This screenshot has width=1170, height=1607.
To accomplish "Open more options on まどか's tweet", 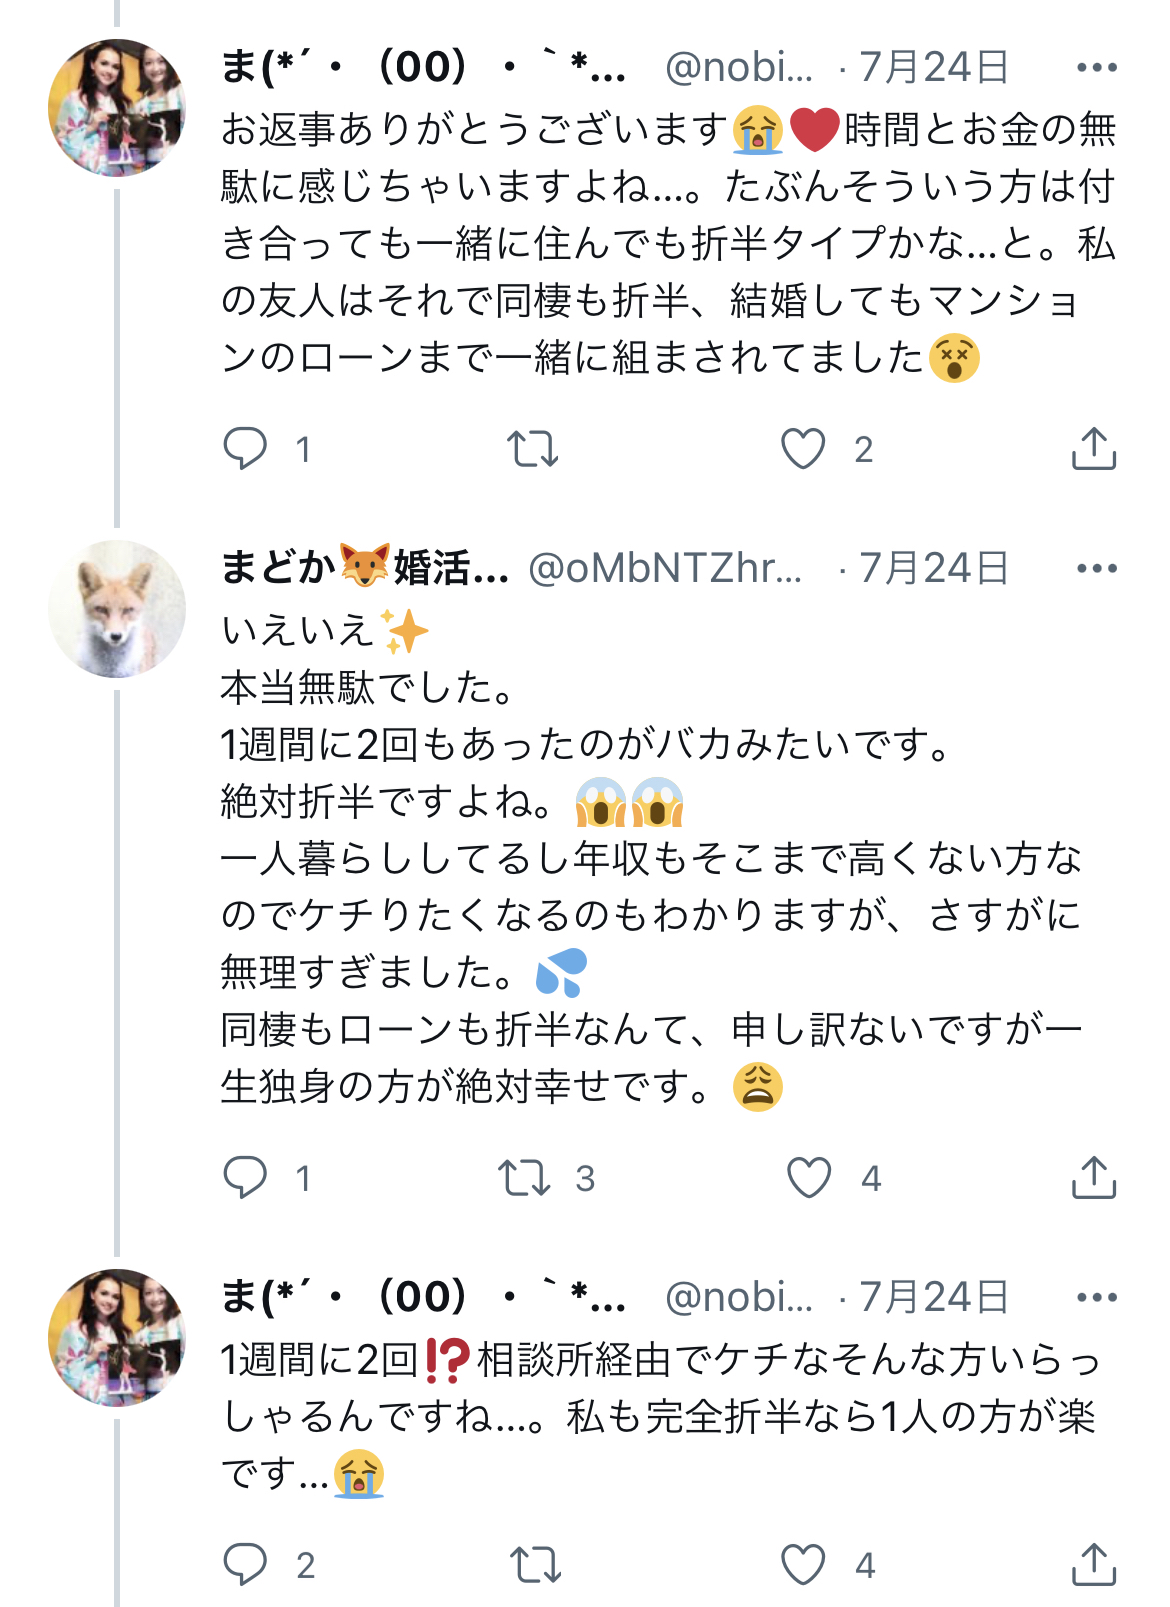I will (x=1096, y=569).
